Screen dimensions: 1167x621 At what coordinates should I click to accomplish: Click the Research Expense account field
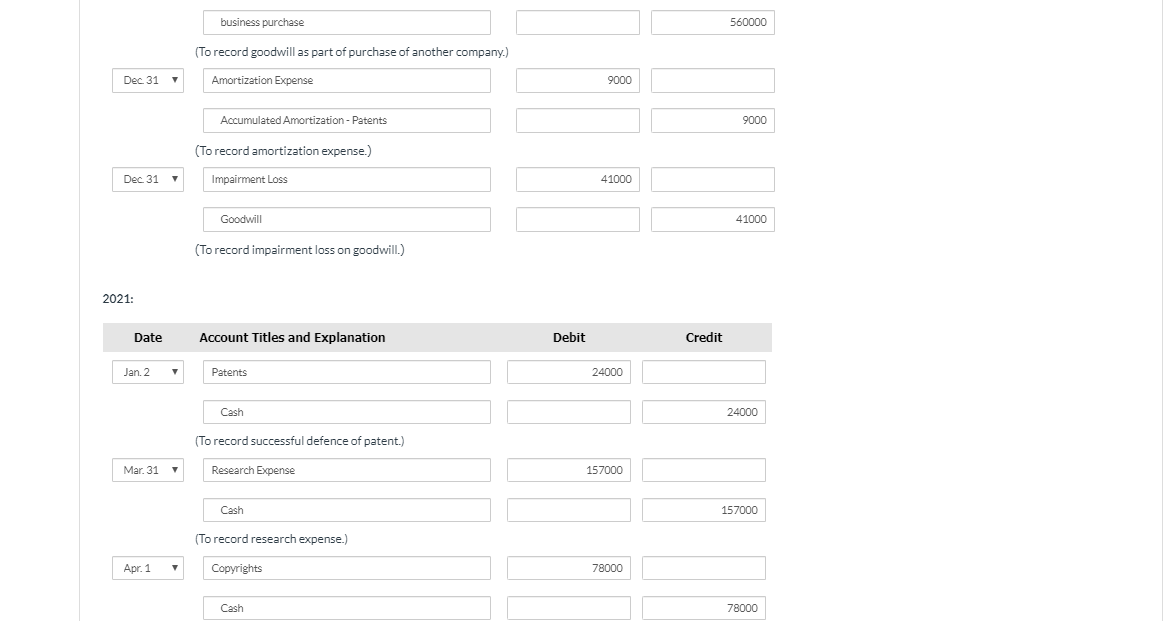(x=346, y=469)
